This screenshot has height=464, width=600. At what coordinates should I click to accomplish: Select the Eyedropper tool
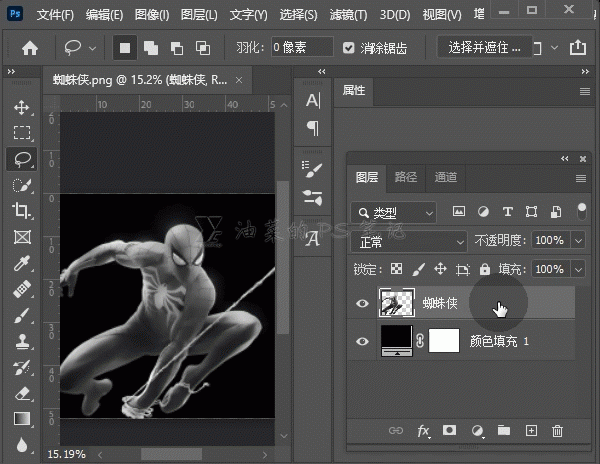[x=22, y=263]
